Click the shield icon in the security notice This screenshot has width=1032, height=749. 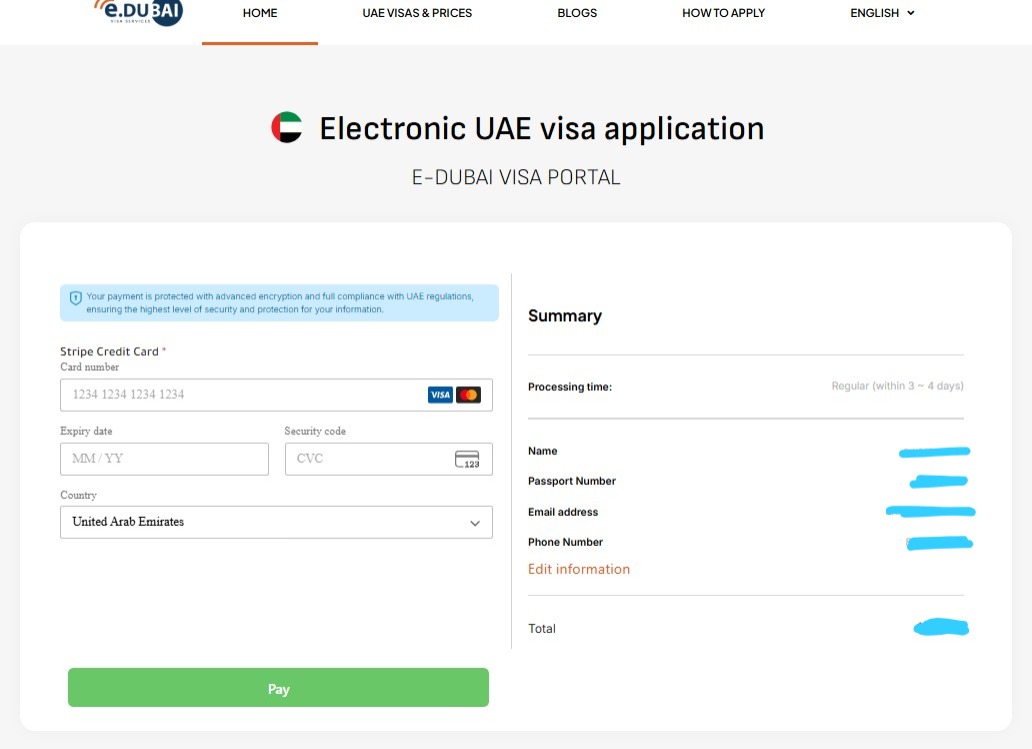76,297
